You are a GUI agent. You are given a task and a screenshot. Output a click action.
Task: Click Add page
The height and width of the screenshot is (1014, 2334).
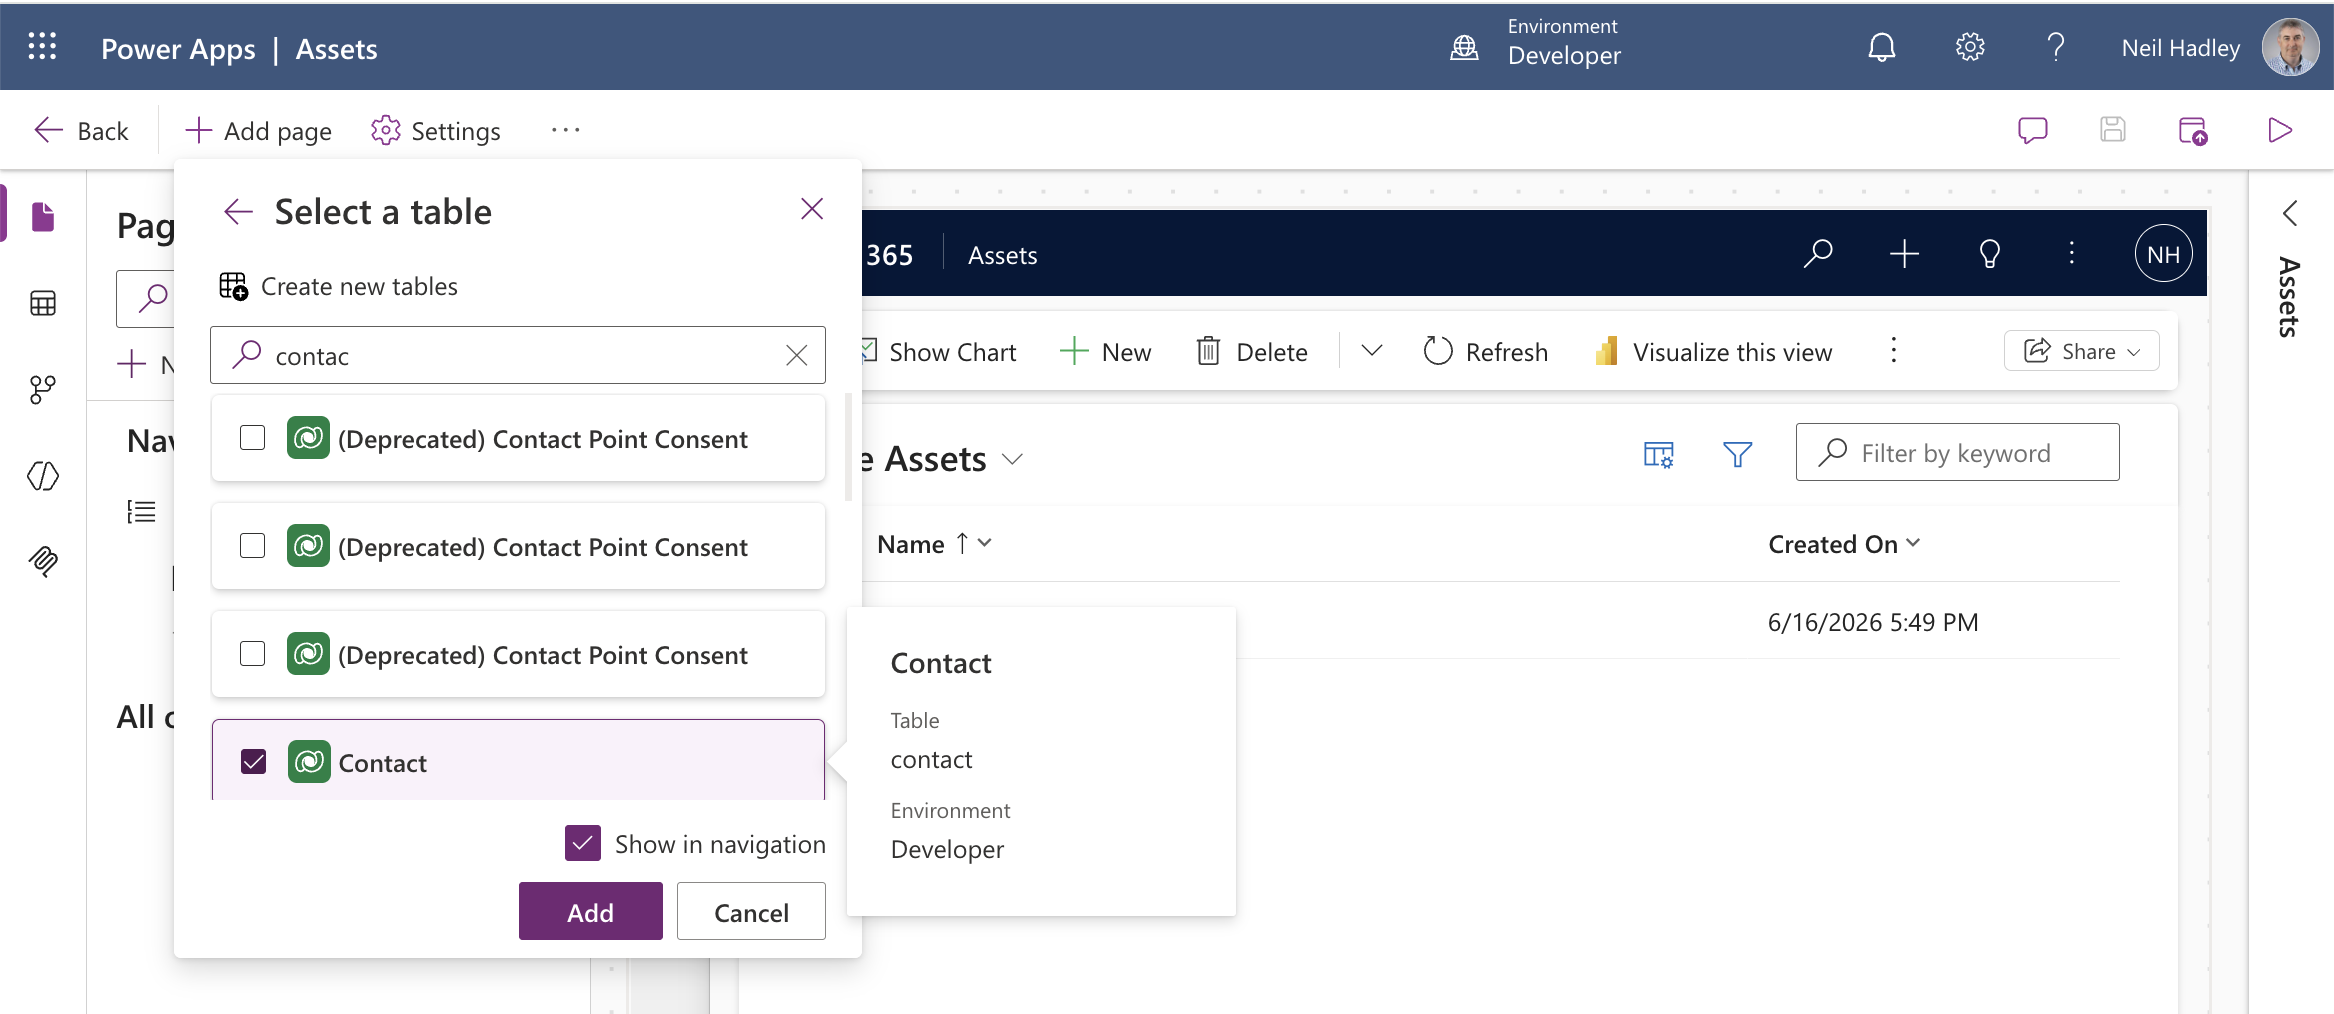click(x=258, y=130)
